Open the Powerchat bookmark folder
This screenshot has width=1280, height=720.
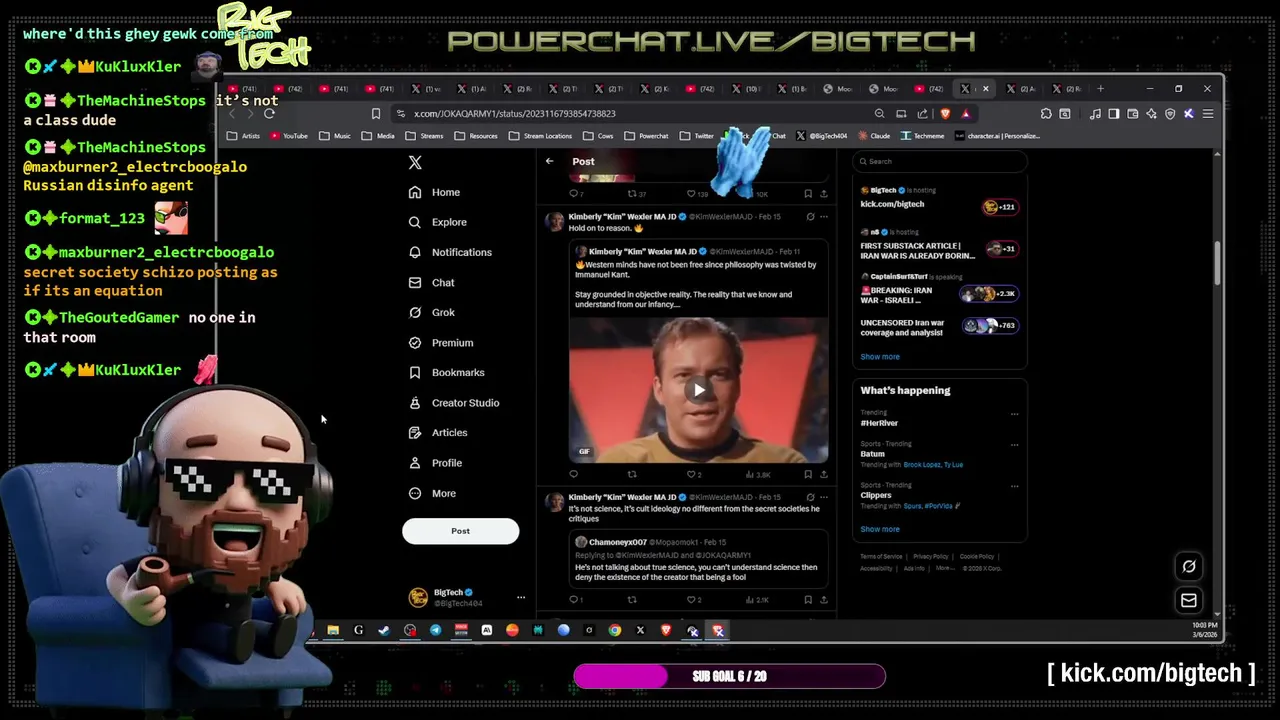(646, 136)
